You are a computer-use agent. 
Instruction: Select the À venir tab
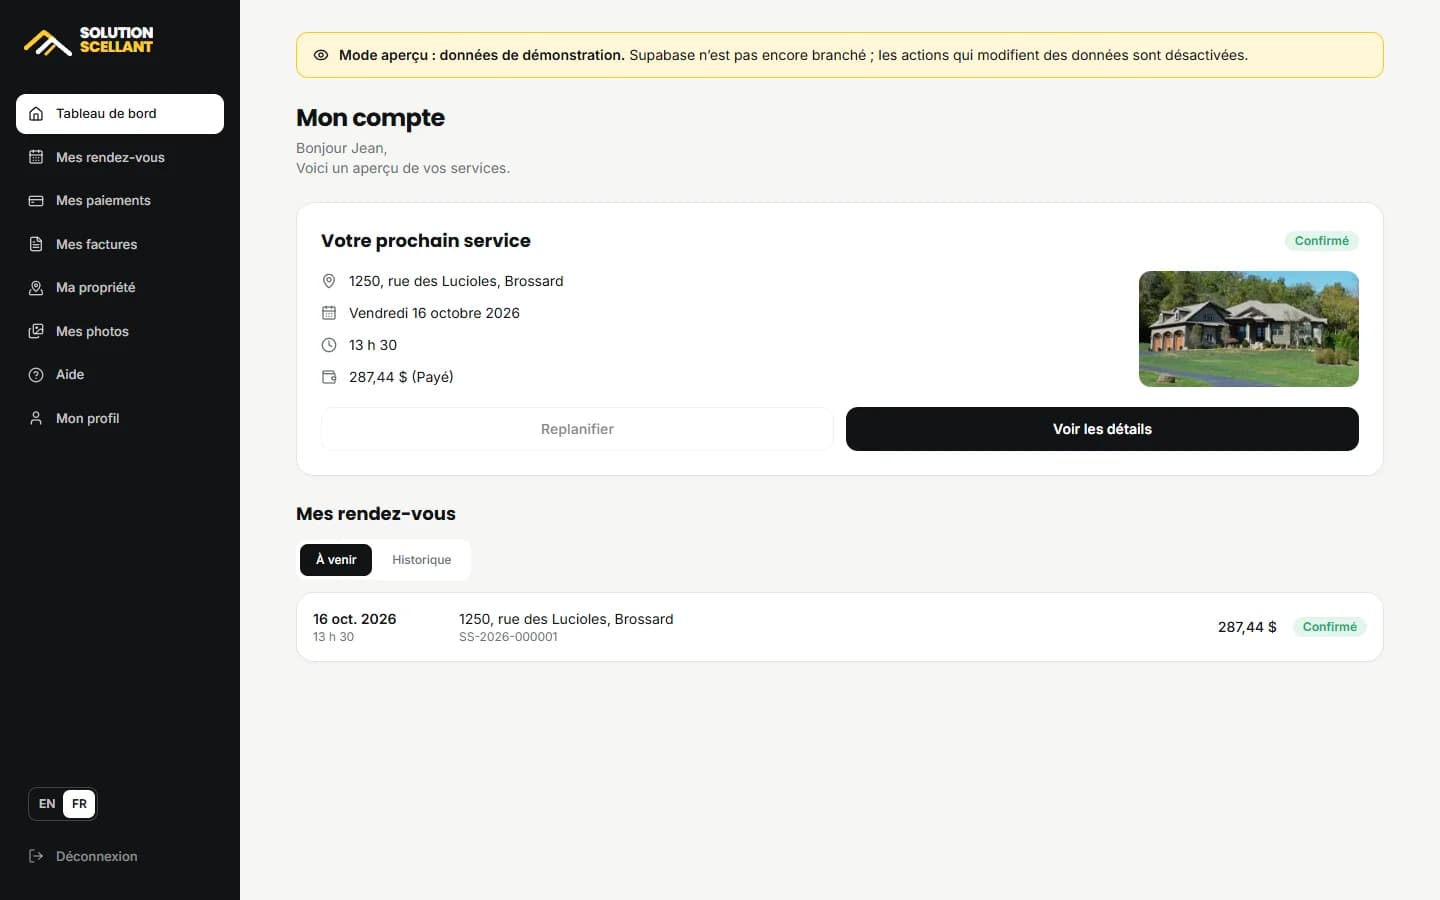(x=336, y=560)
